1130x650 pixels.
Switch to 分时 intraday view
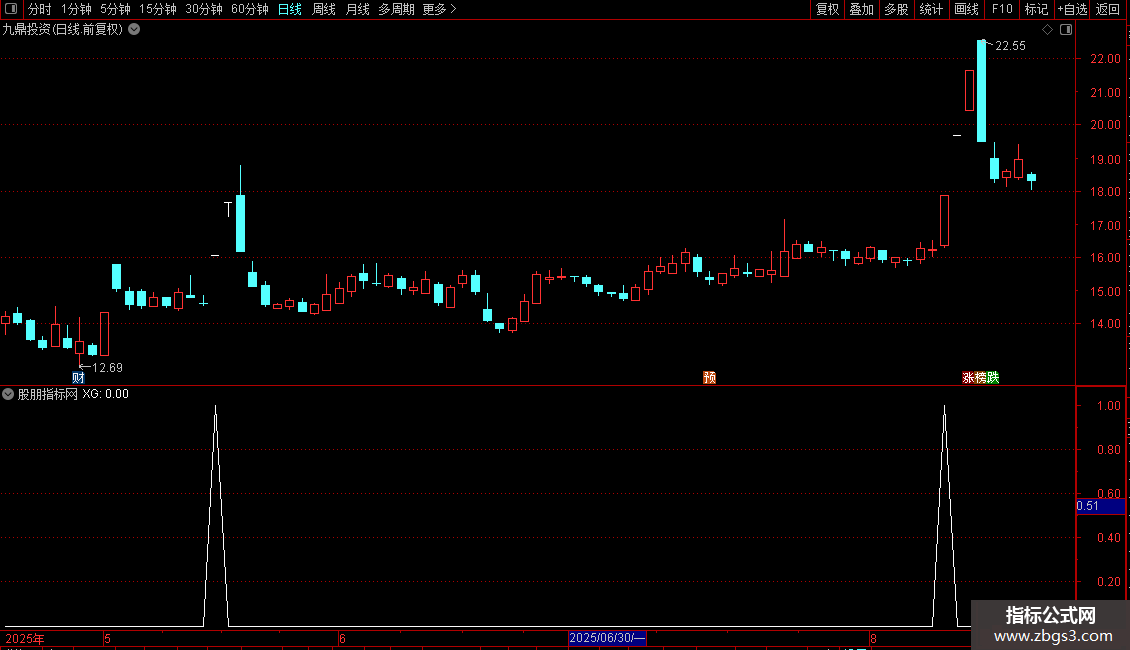point(40,9)
